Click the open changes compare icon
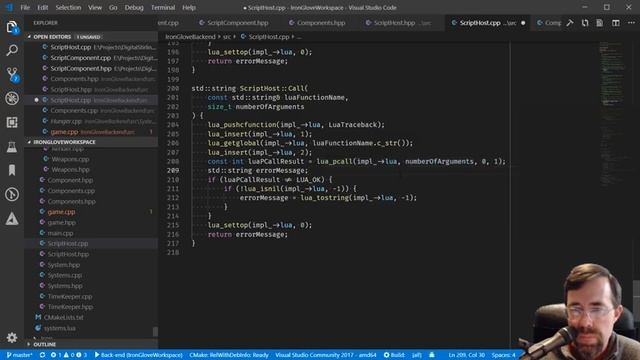 point(585,23)
